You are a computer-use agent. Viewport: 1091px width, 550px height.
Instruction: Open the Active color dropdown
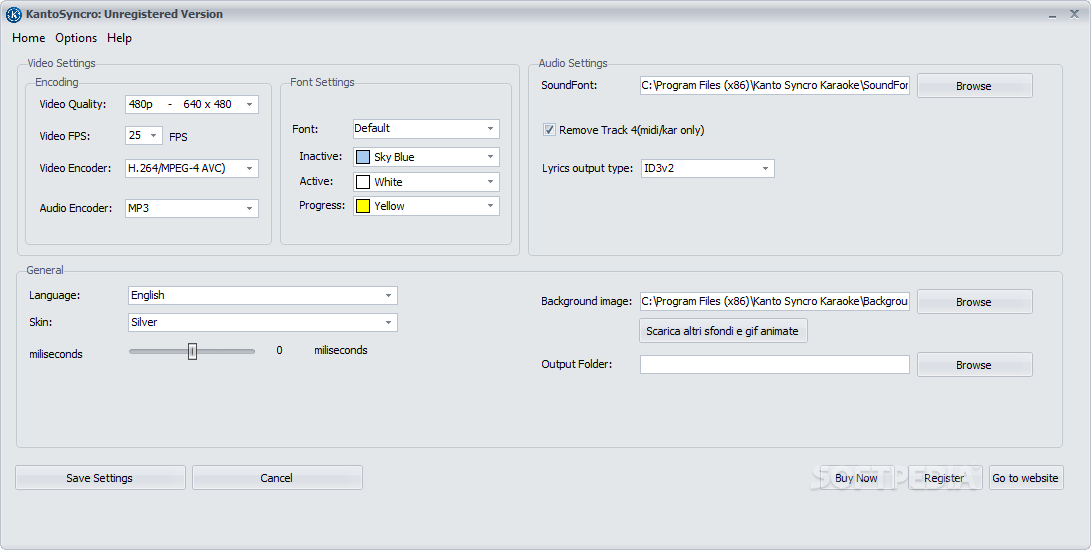coord(426,182)
